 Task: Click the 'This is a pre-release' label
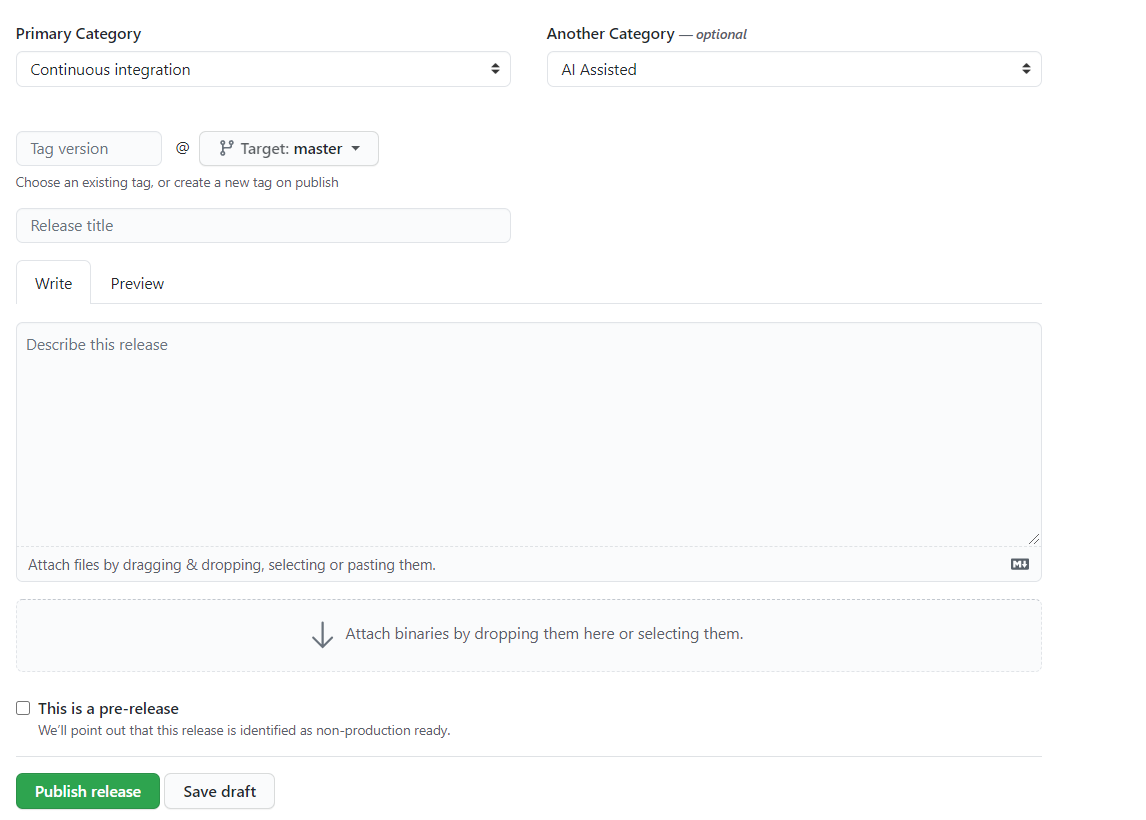108,708
